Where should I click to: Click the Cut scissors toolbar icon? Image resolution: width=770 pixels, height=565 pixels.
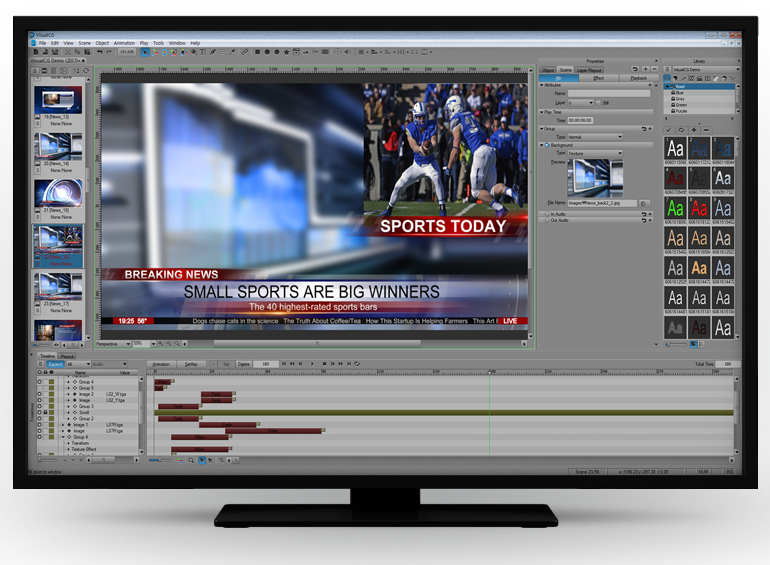(68, 52)
